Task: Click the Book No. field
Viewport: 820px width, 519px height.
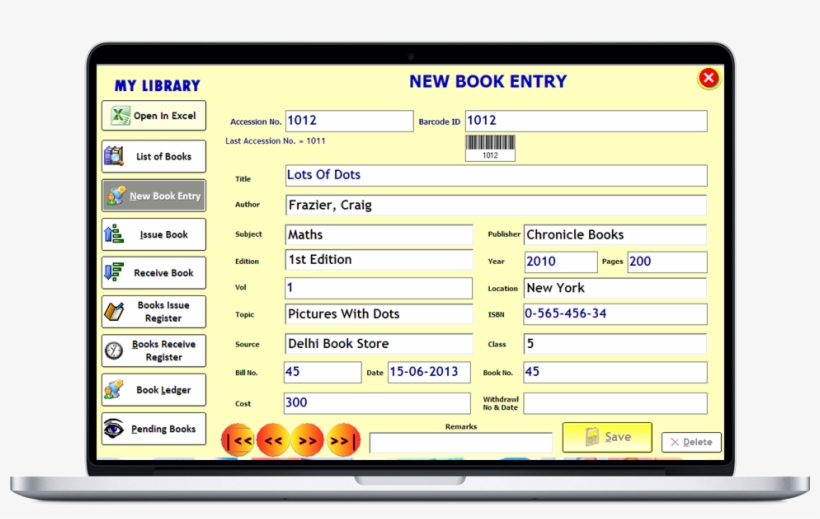Action: [x=616, y=372]
